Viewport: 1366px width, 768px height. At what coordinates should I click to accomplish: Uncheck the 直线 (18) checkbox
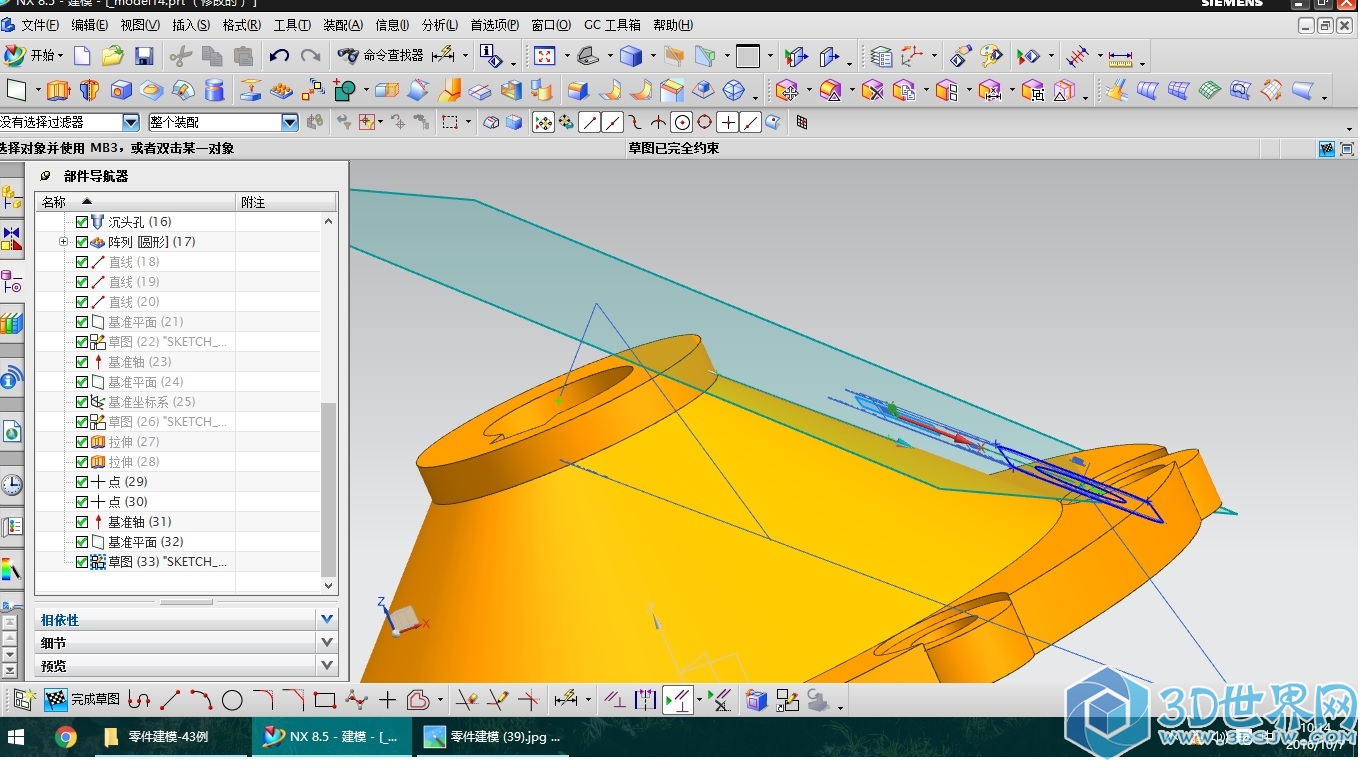click(82, 262)
